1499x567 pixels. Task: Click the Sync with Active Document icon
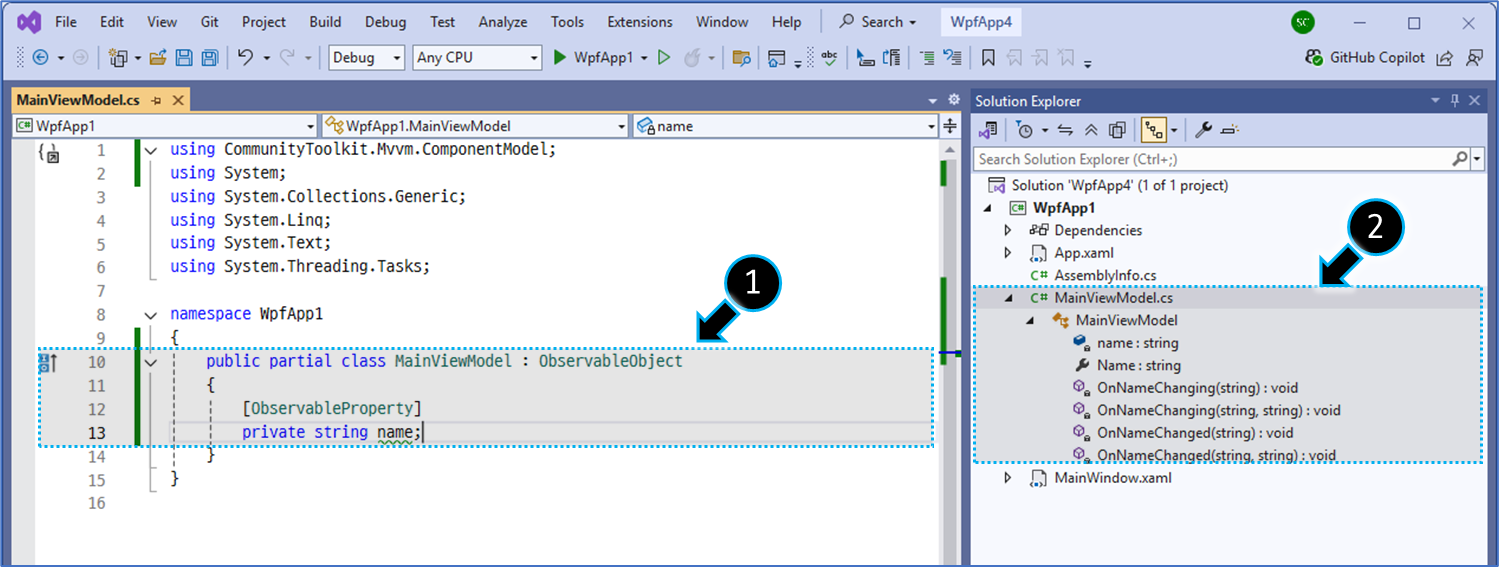1065,130
